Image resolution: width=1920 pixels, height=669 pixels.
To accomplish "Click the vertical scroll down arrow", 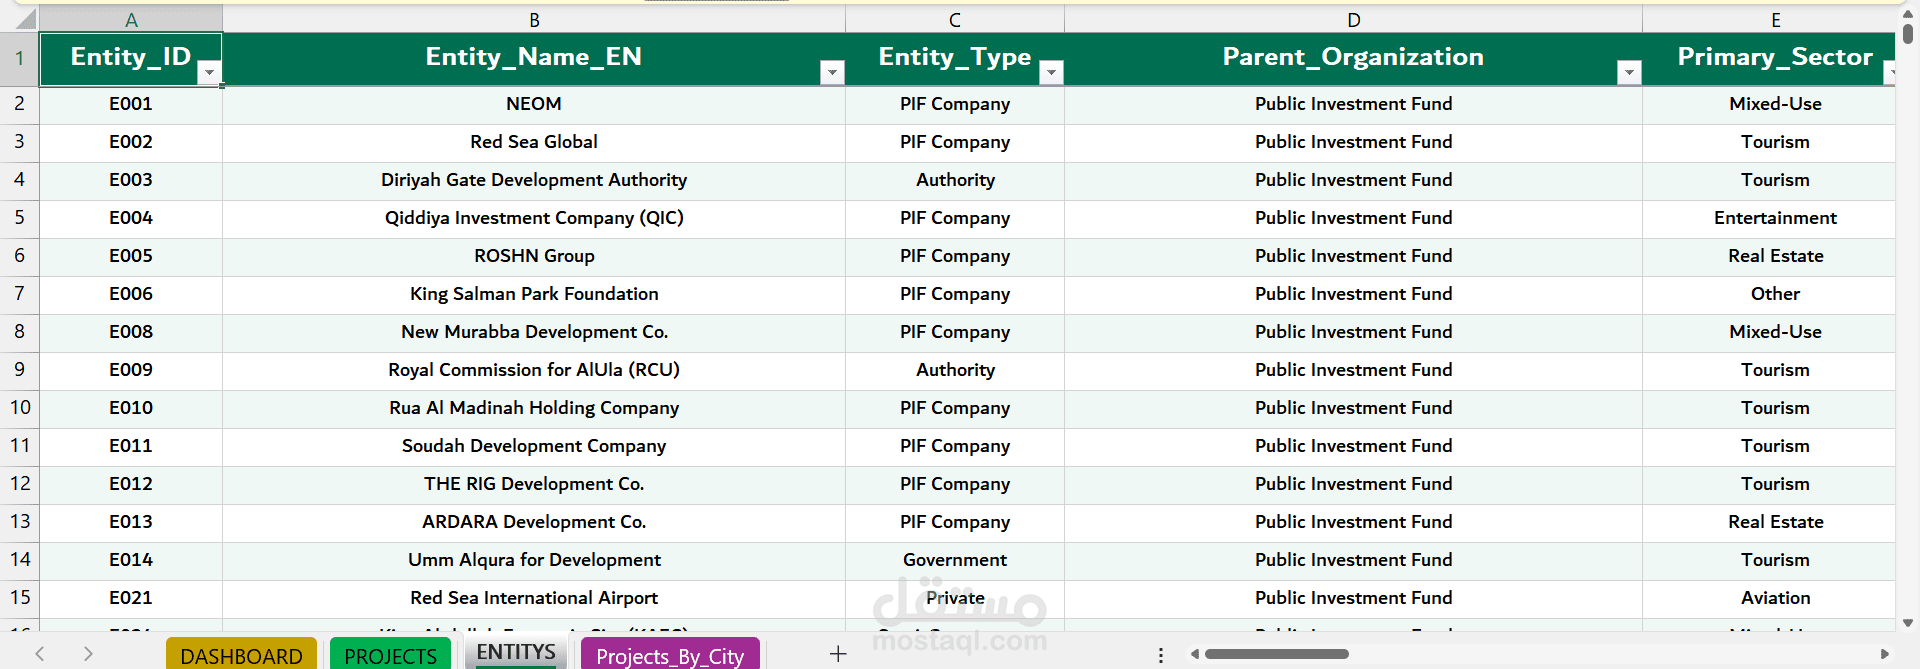I will pos(1908,622).
